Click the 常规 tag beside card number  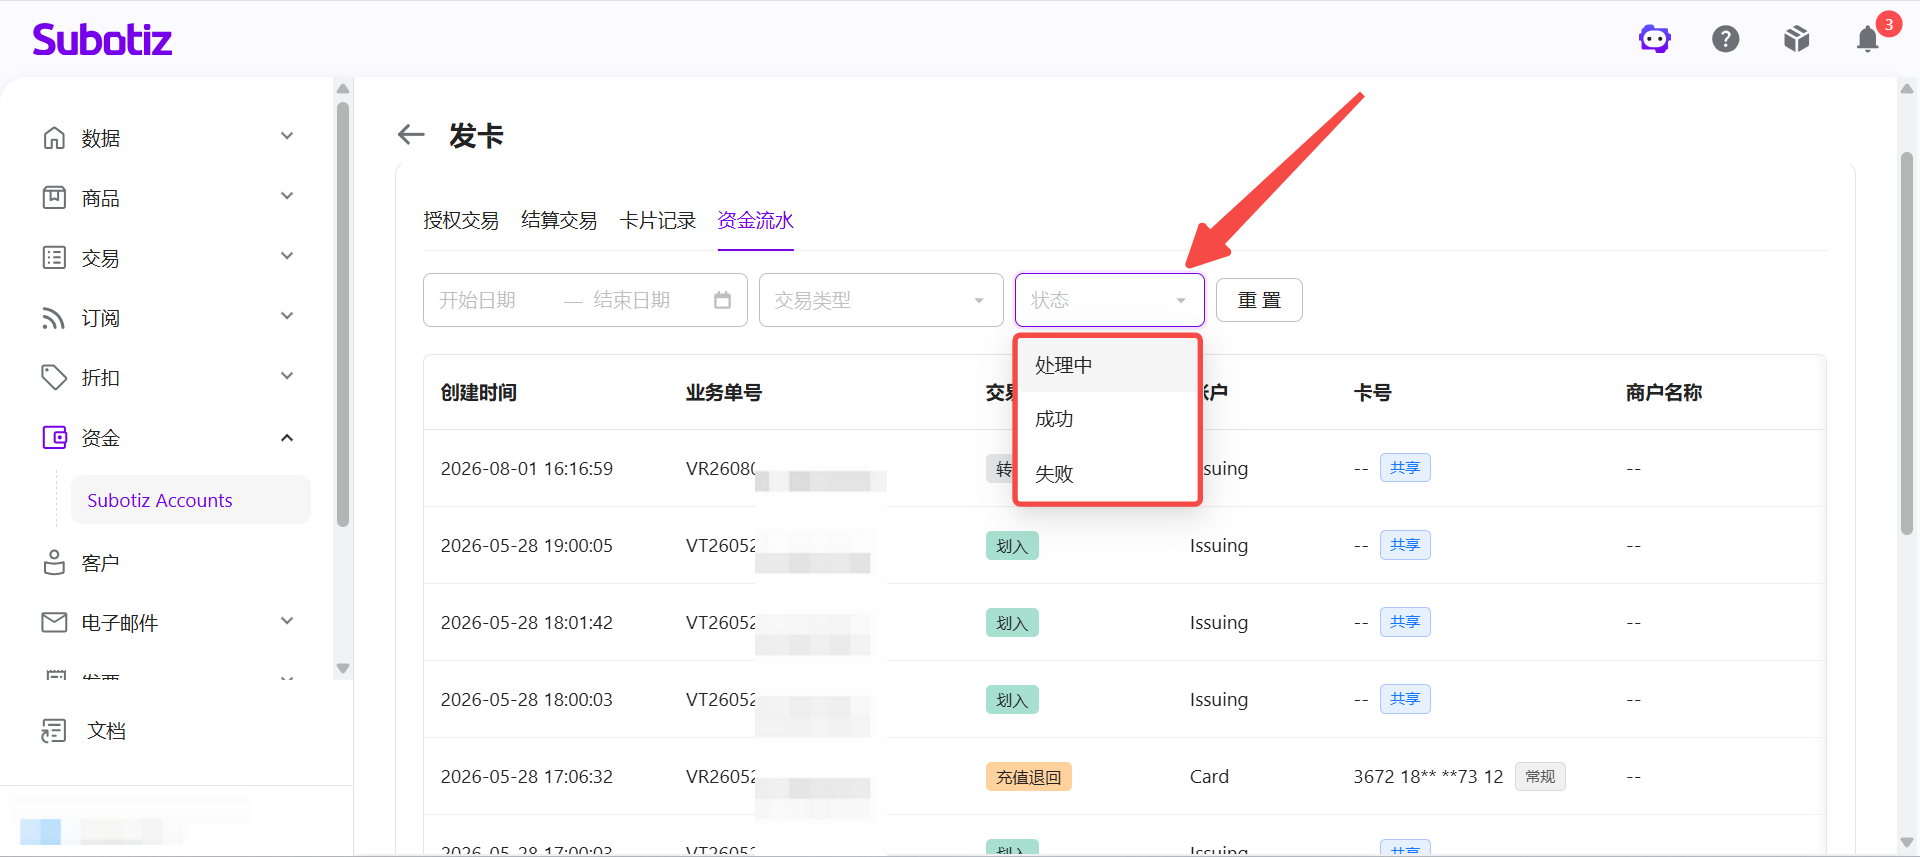[x=1540, y=777]
